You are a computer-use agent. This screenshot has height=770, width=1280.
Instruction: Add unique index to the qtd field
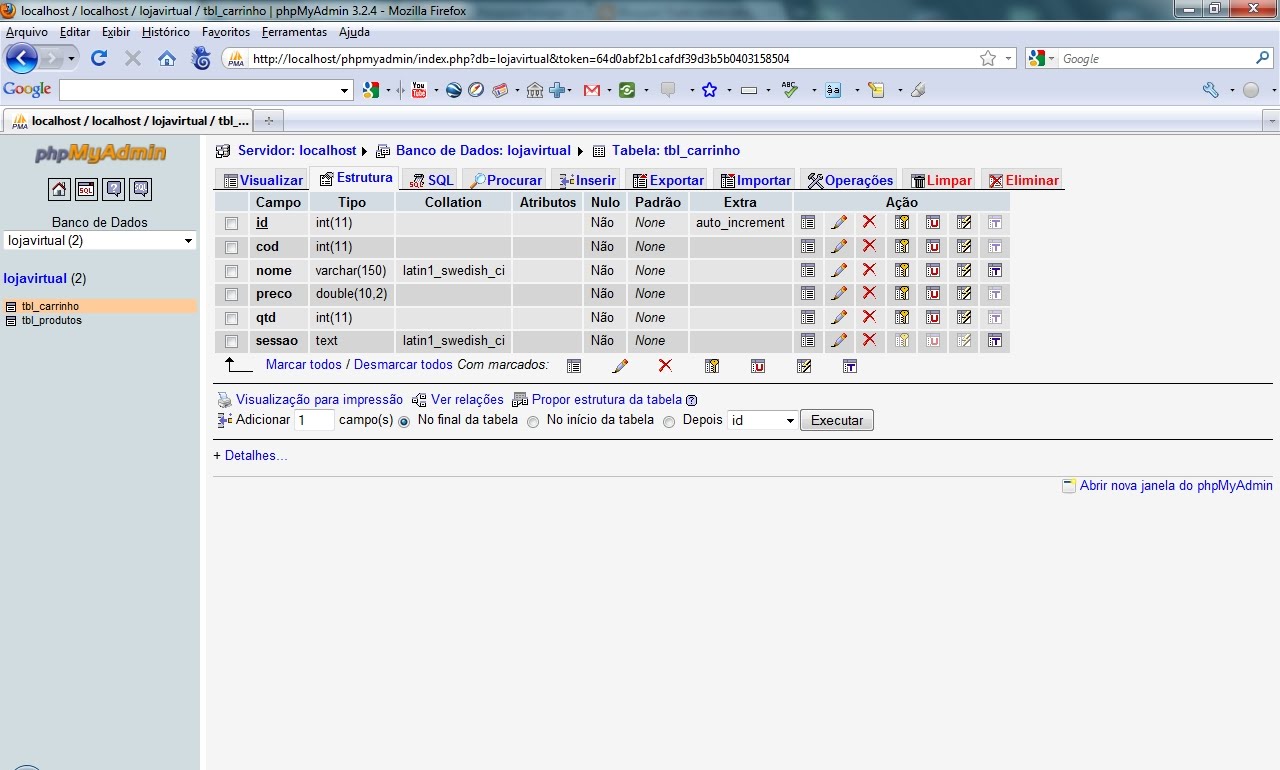932,317
